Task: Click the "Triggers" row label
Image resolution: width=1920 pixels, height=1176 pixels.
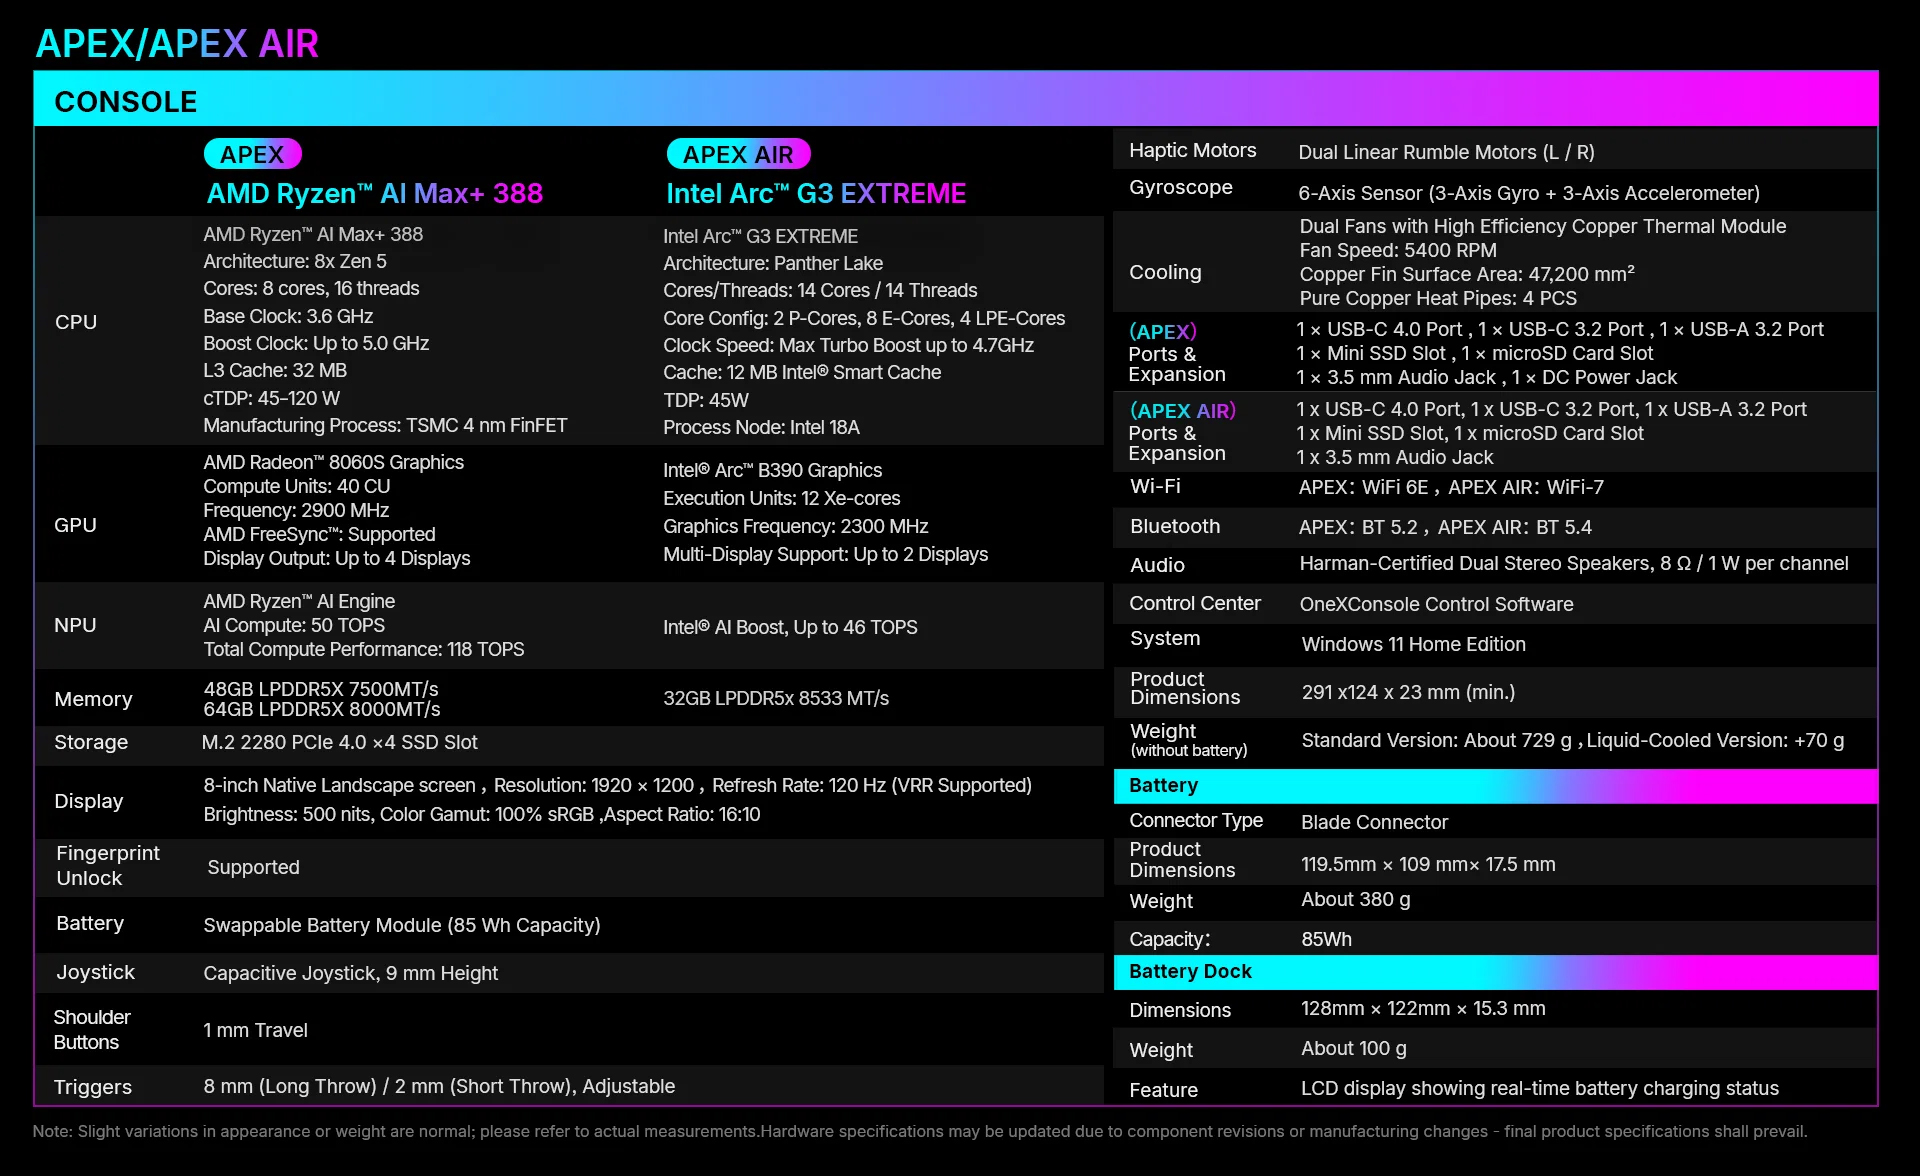Action: (x=93, y=1087)
